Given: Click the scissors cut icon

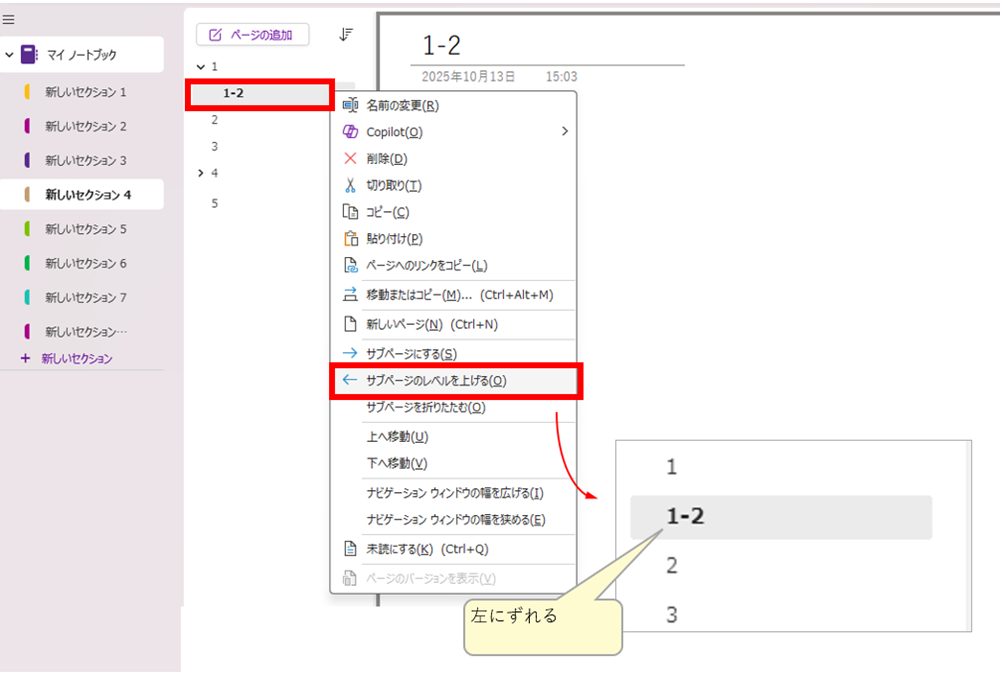Looking at the screenshot, I should click(x=350, y=185).
